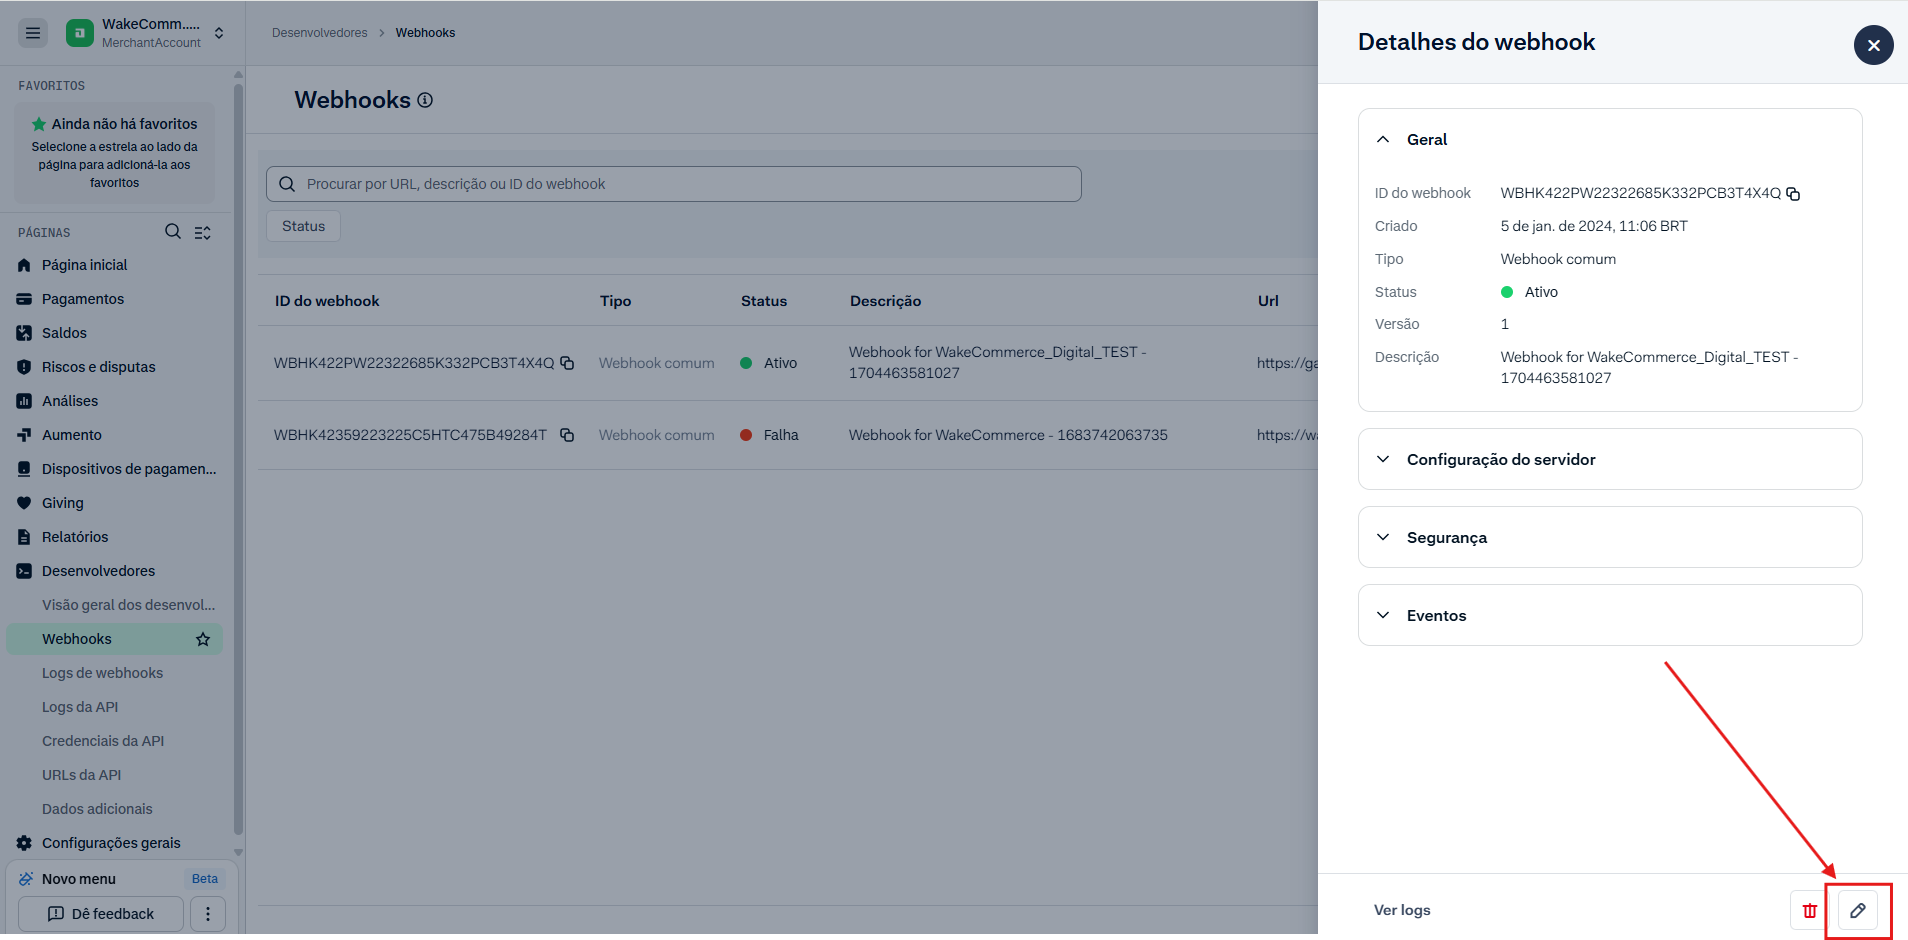Close the Detalhes do webhook panel
1908x940 pixels.
tap(1873, 45)
